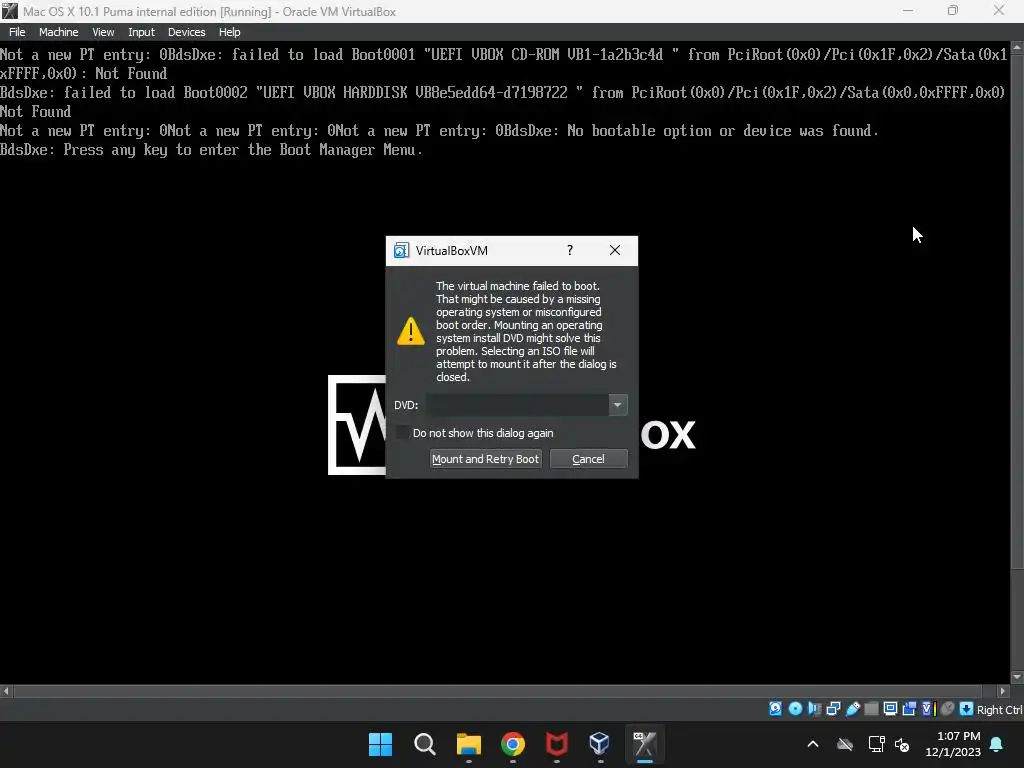Open the Devices menu
This screenshot has height=768, width=1024.
pyautogui.click(x=186, y=32)
